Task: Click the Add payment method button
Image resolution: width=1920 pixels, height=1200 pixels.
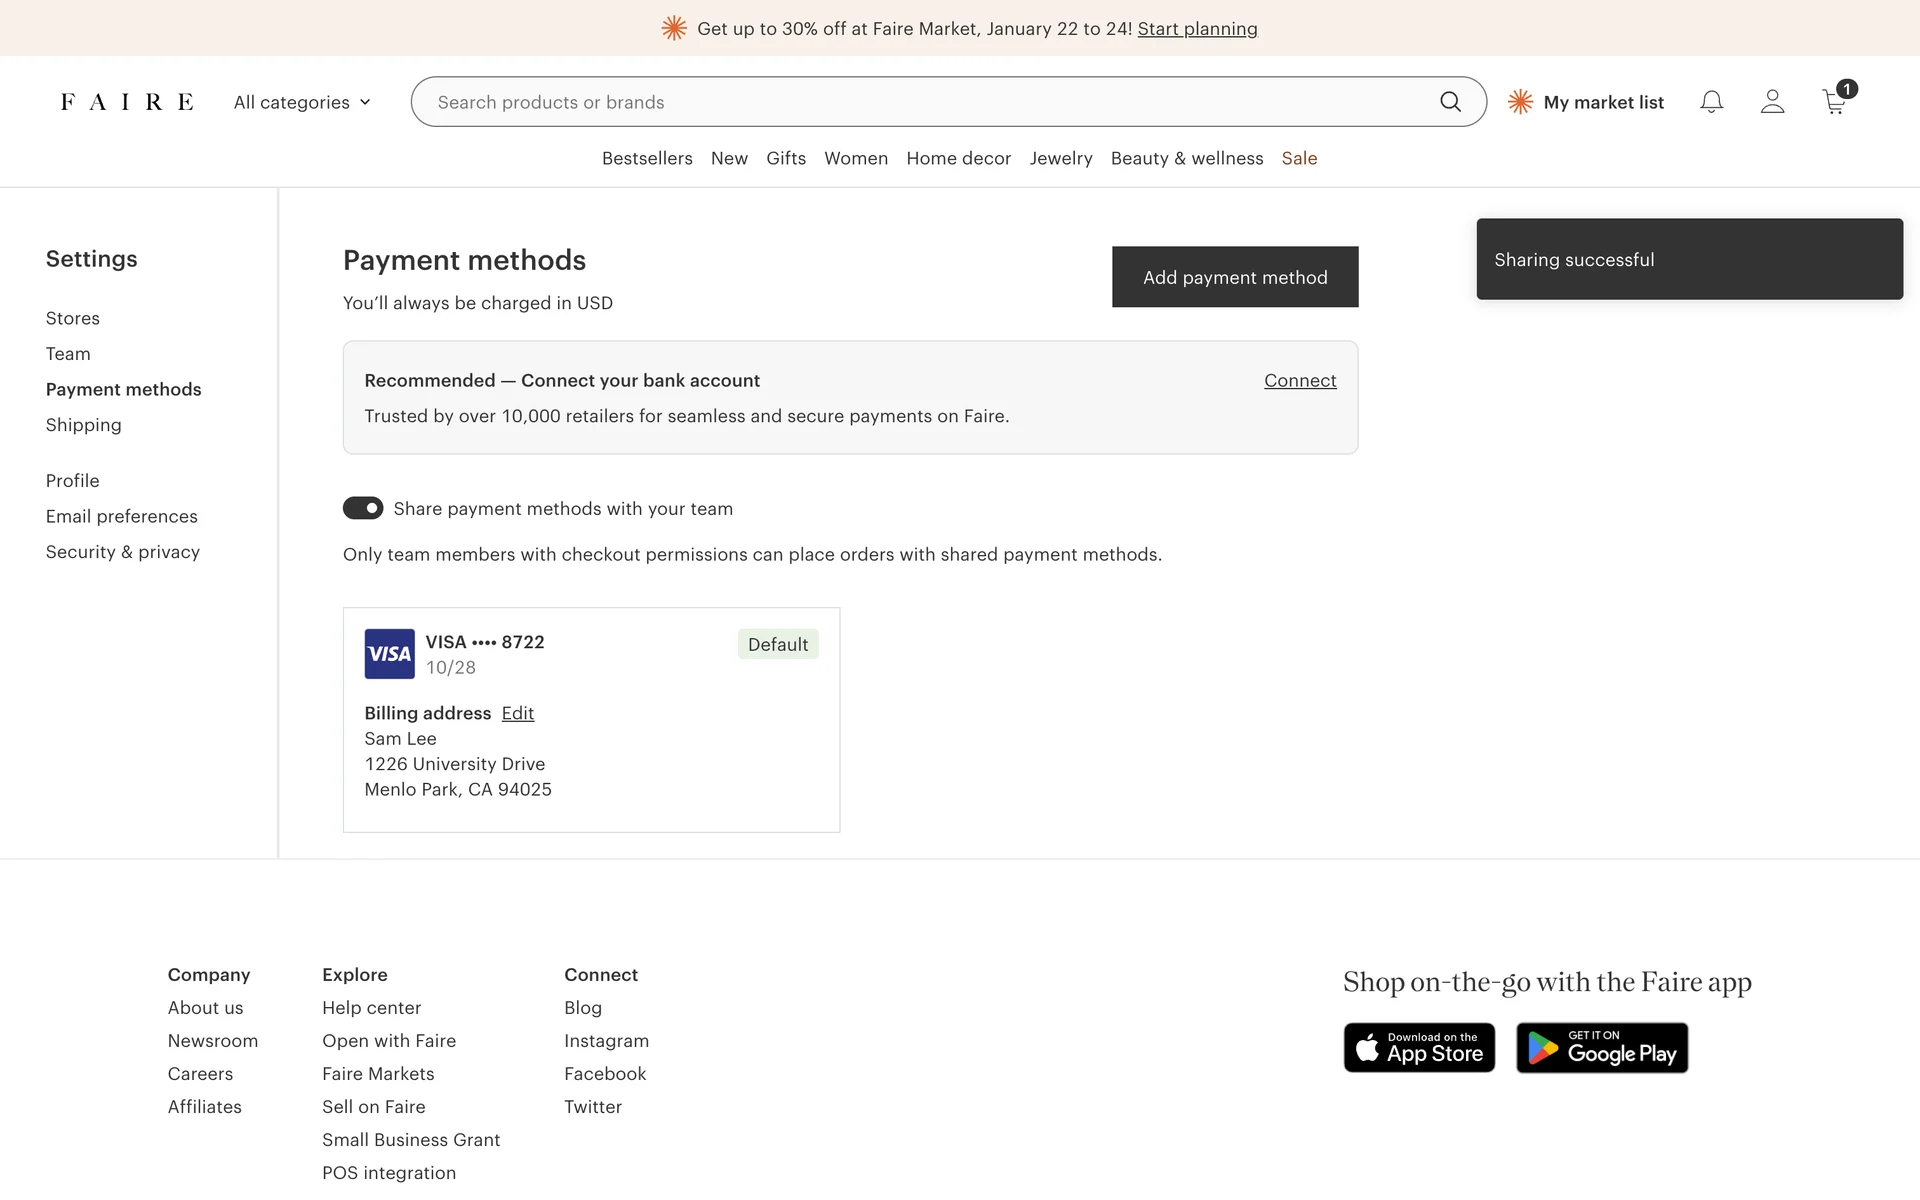Action: point(1235,277)
